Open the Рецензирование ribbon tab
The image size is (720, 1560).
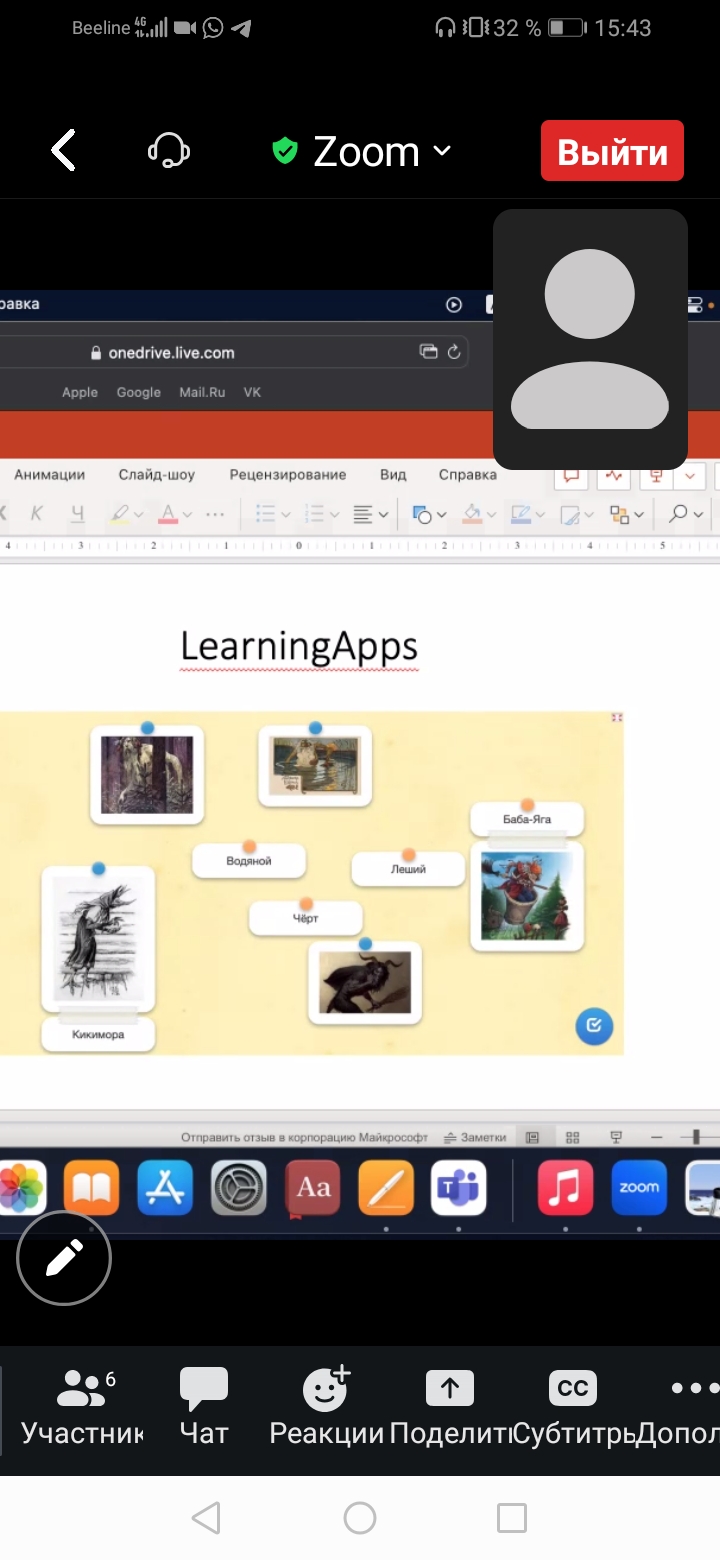(x=288, y=475)
